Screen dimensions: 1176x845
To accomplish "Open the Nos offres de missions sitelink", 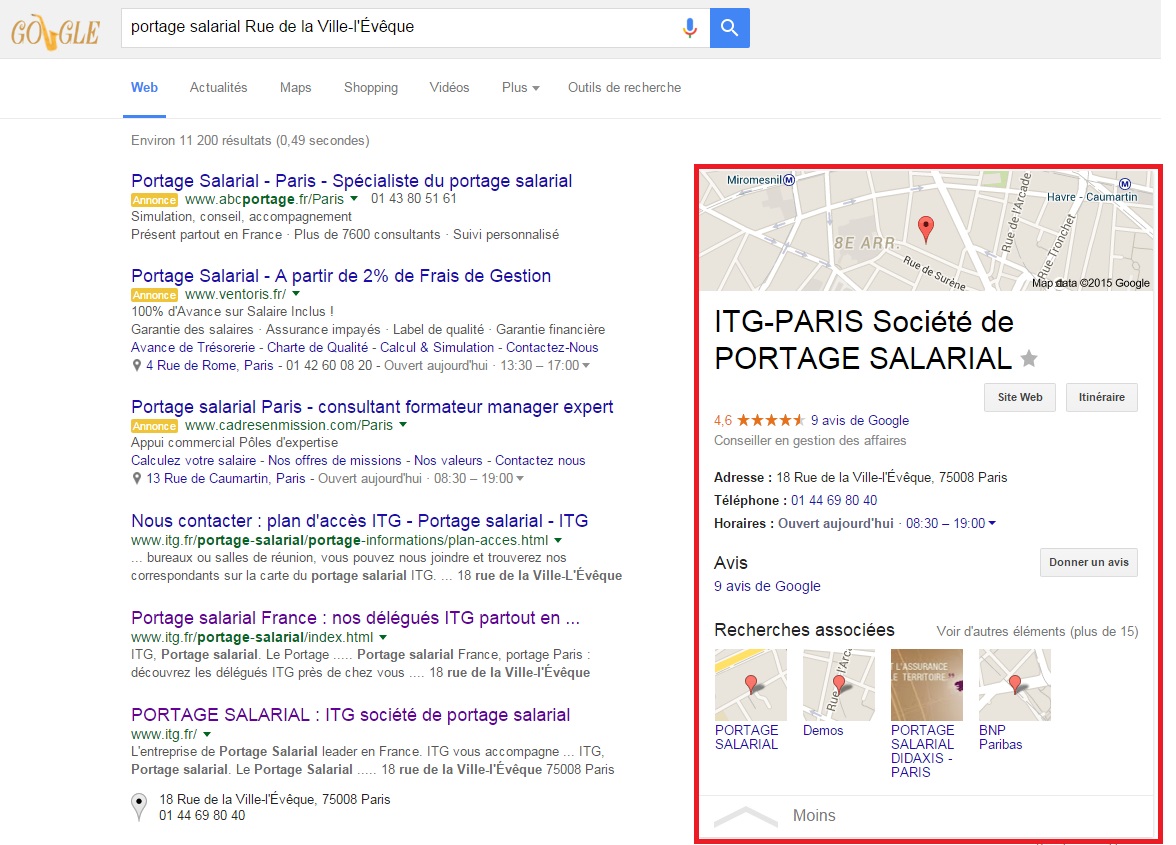I will point(335,460).
